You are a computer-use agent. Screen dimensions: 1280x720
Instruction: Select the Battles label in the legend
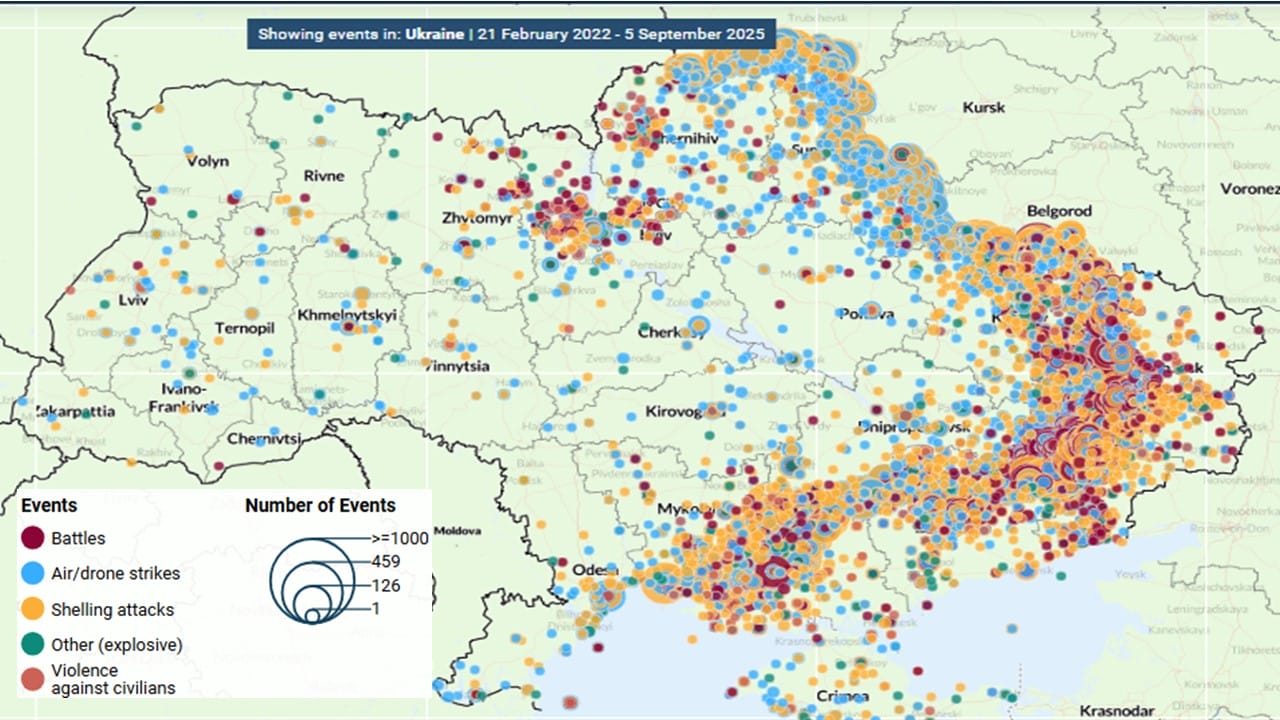point(78,538)
